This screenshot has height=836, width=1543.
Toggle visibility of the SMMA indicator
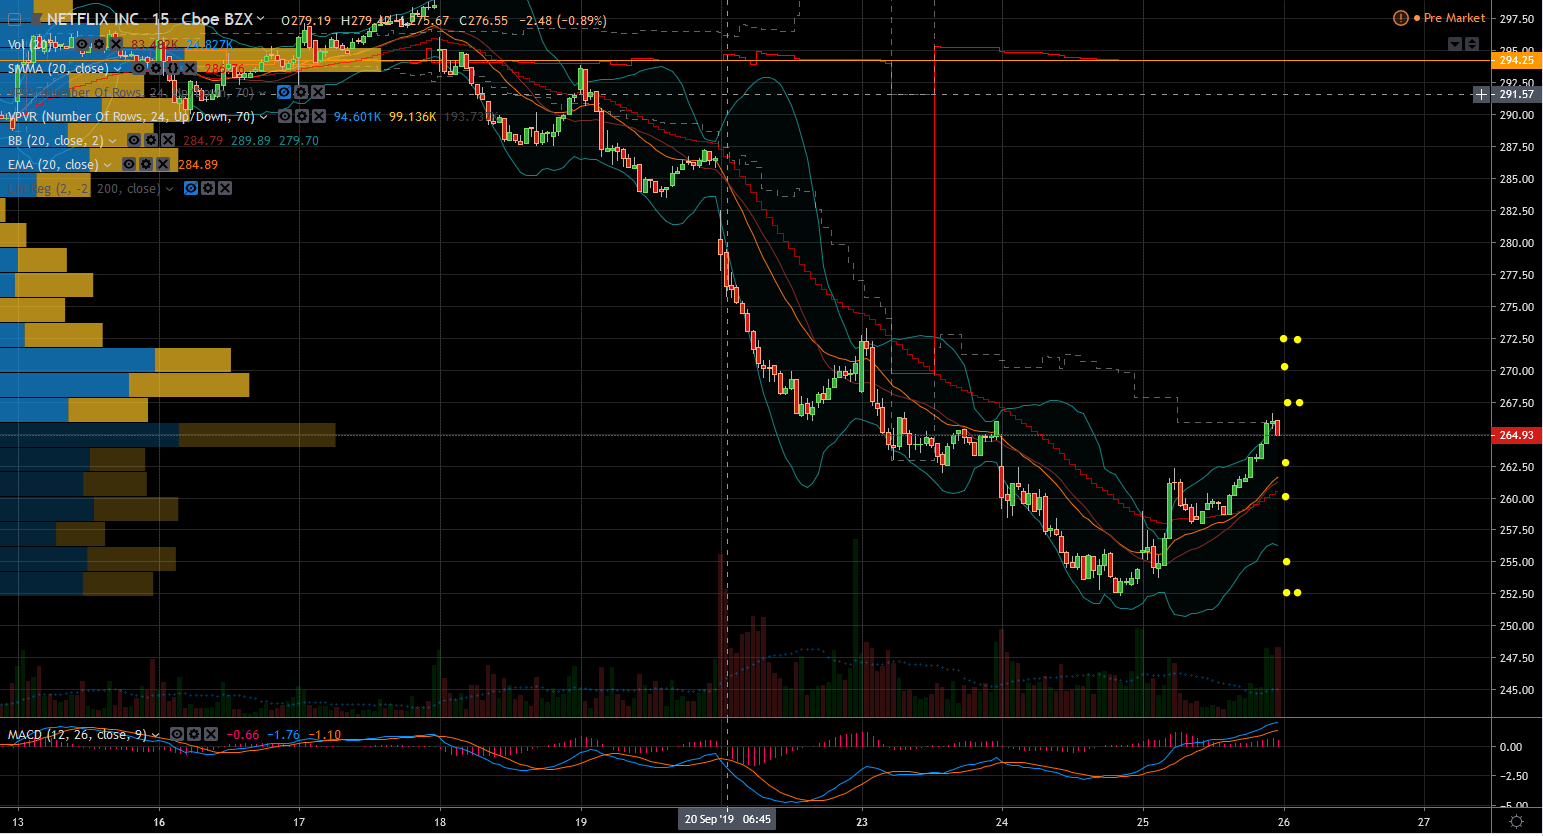click(x=140, y=68)
